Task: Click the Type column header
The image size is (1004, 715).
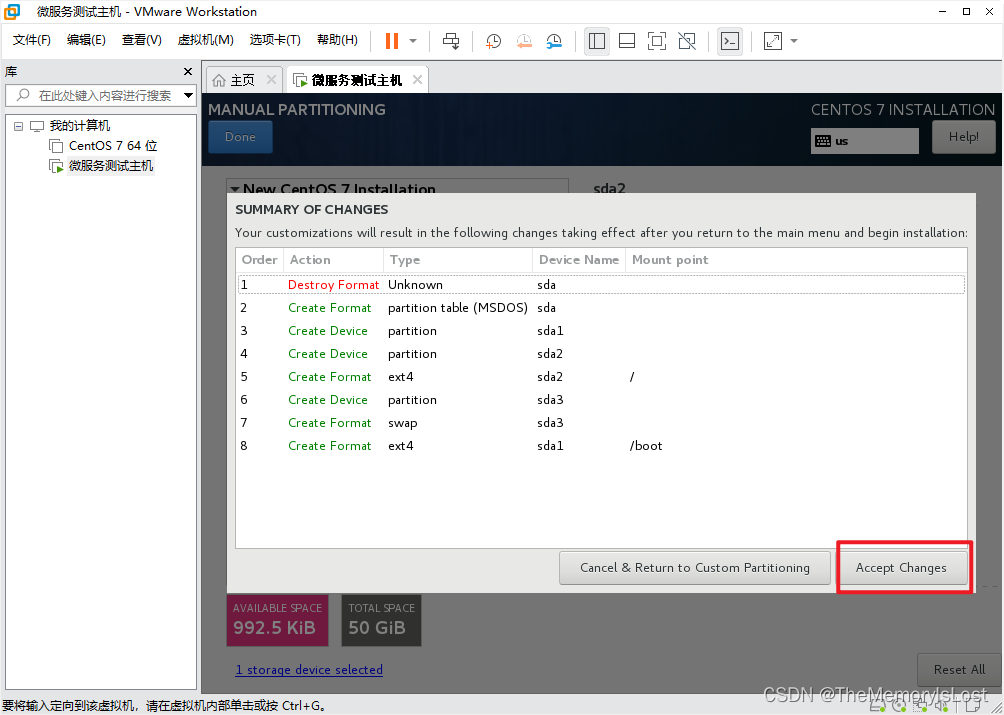Action: click(458, 260)
